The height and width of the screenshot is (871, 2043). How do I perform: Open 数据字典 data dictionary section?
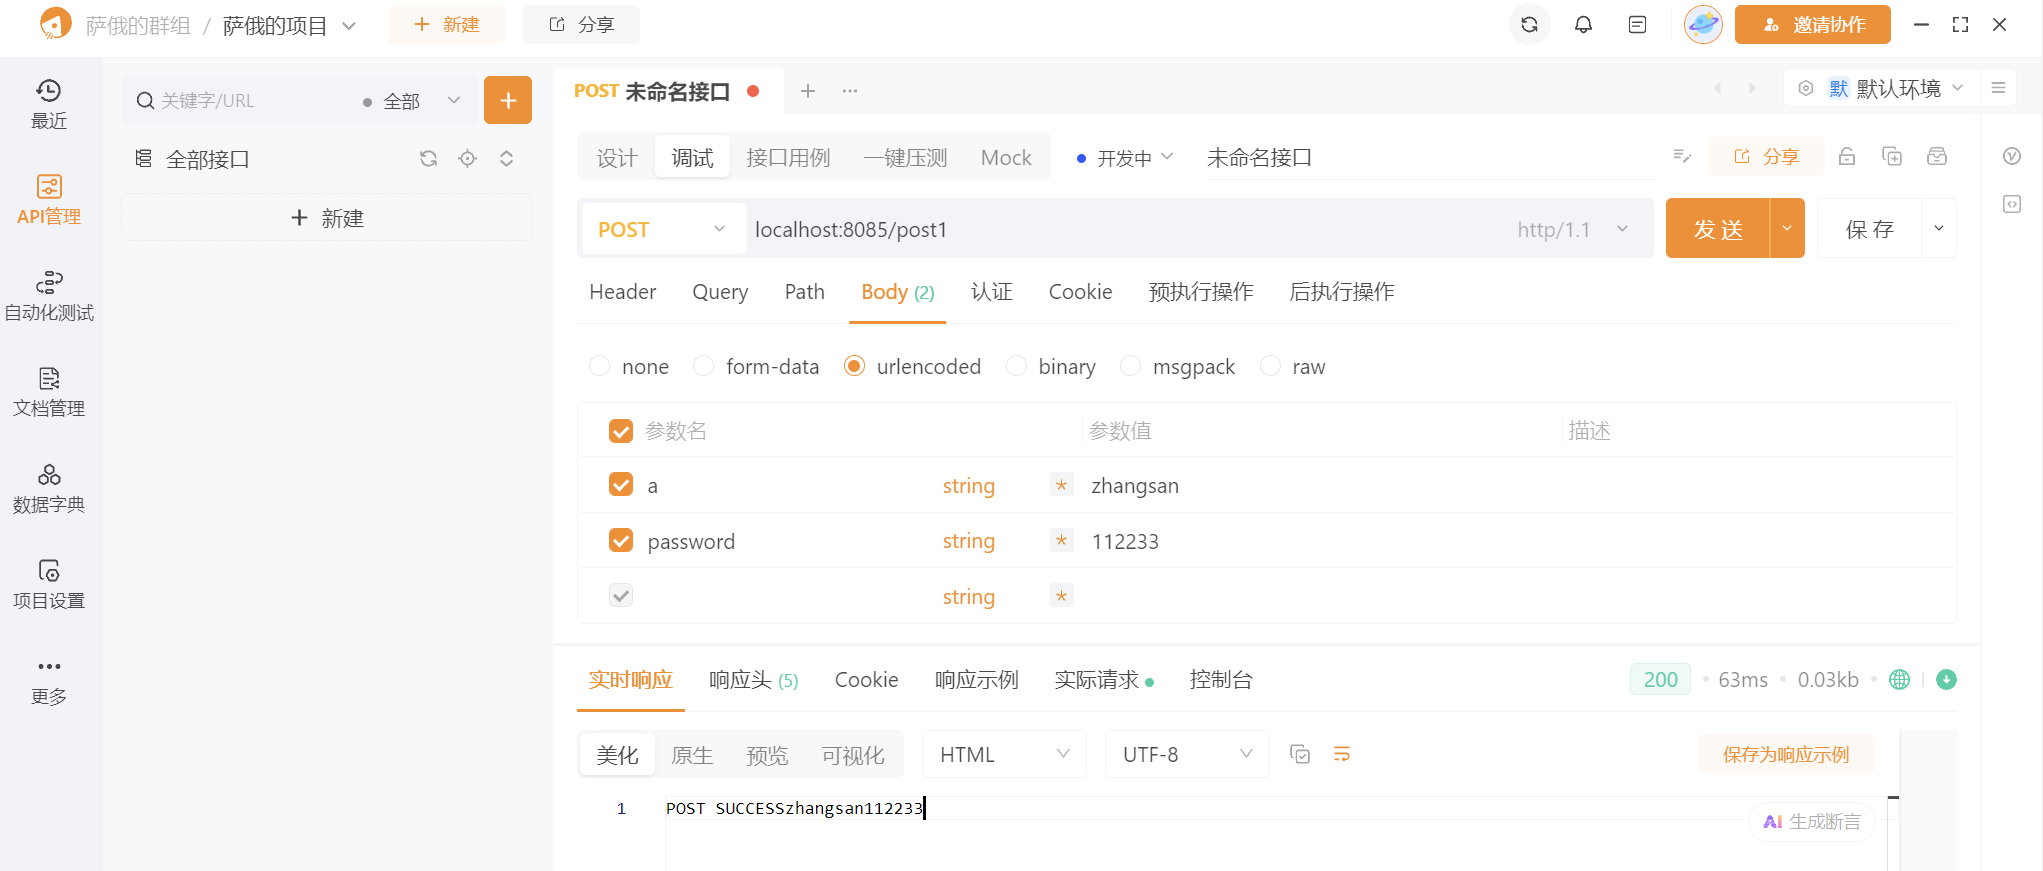pyautogui.click(x=48, y=488)
